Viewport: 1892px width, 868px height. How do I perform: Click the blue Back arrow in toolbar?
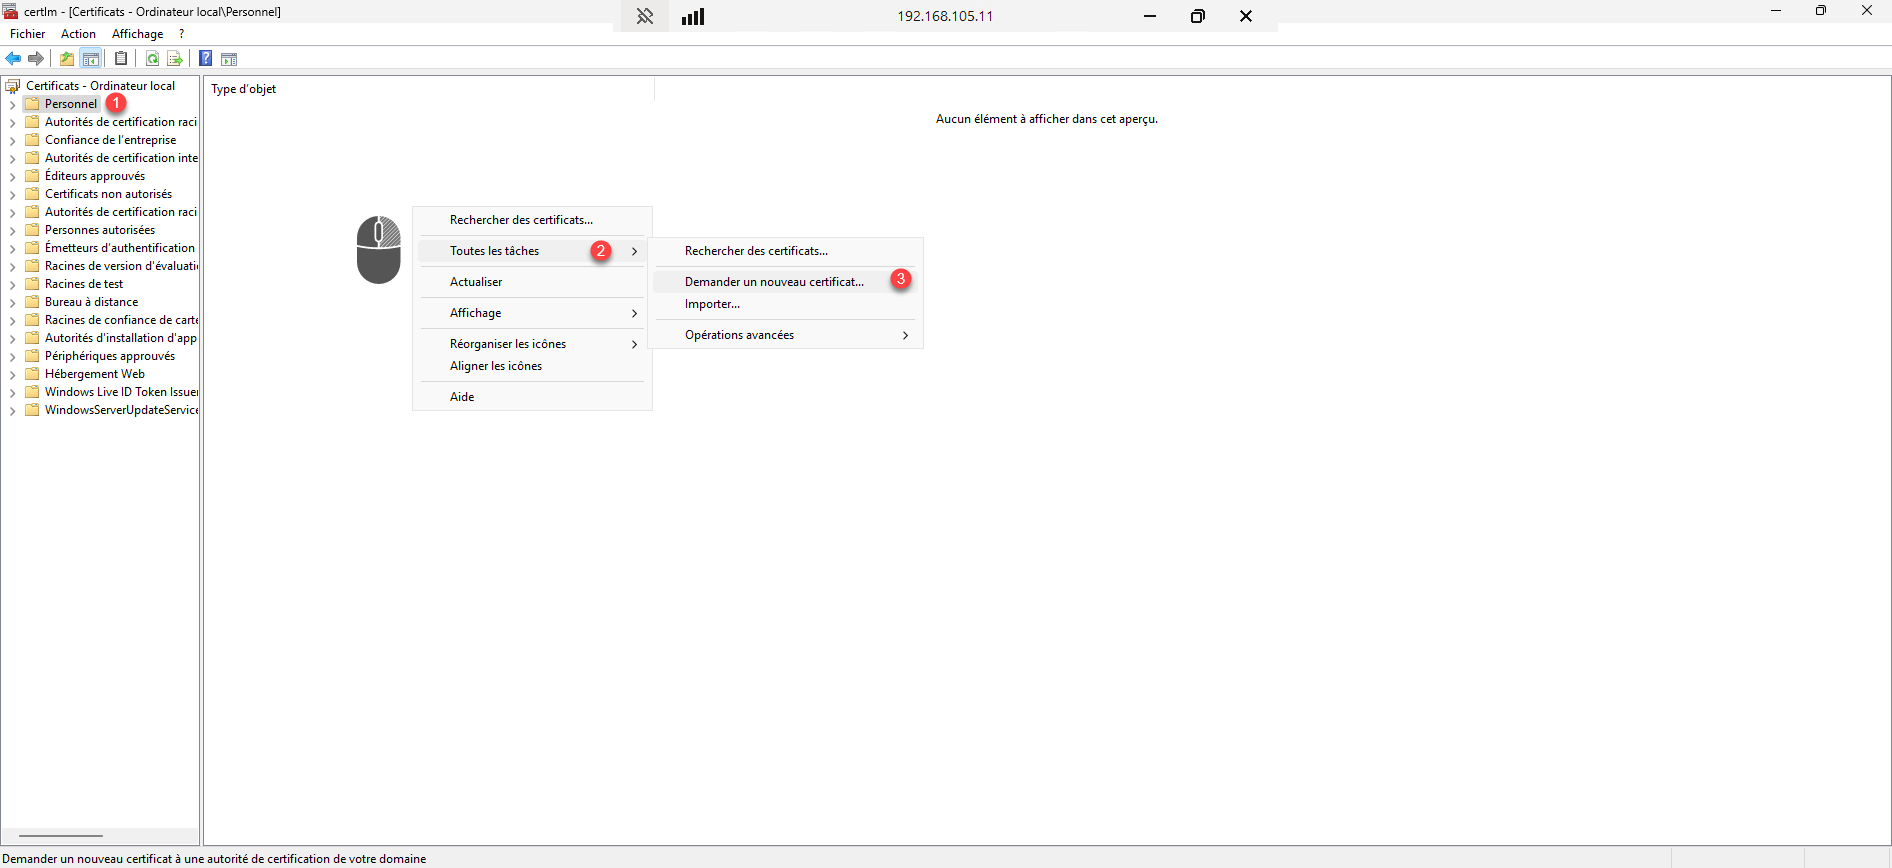(x=13, y=59)
